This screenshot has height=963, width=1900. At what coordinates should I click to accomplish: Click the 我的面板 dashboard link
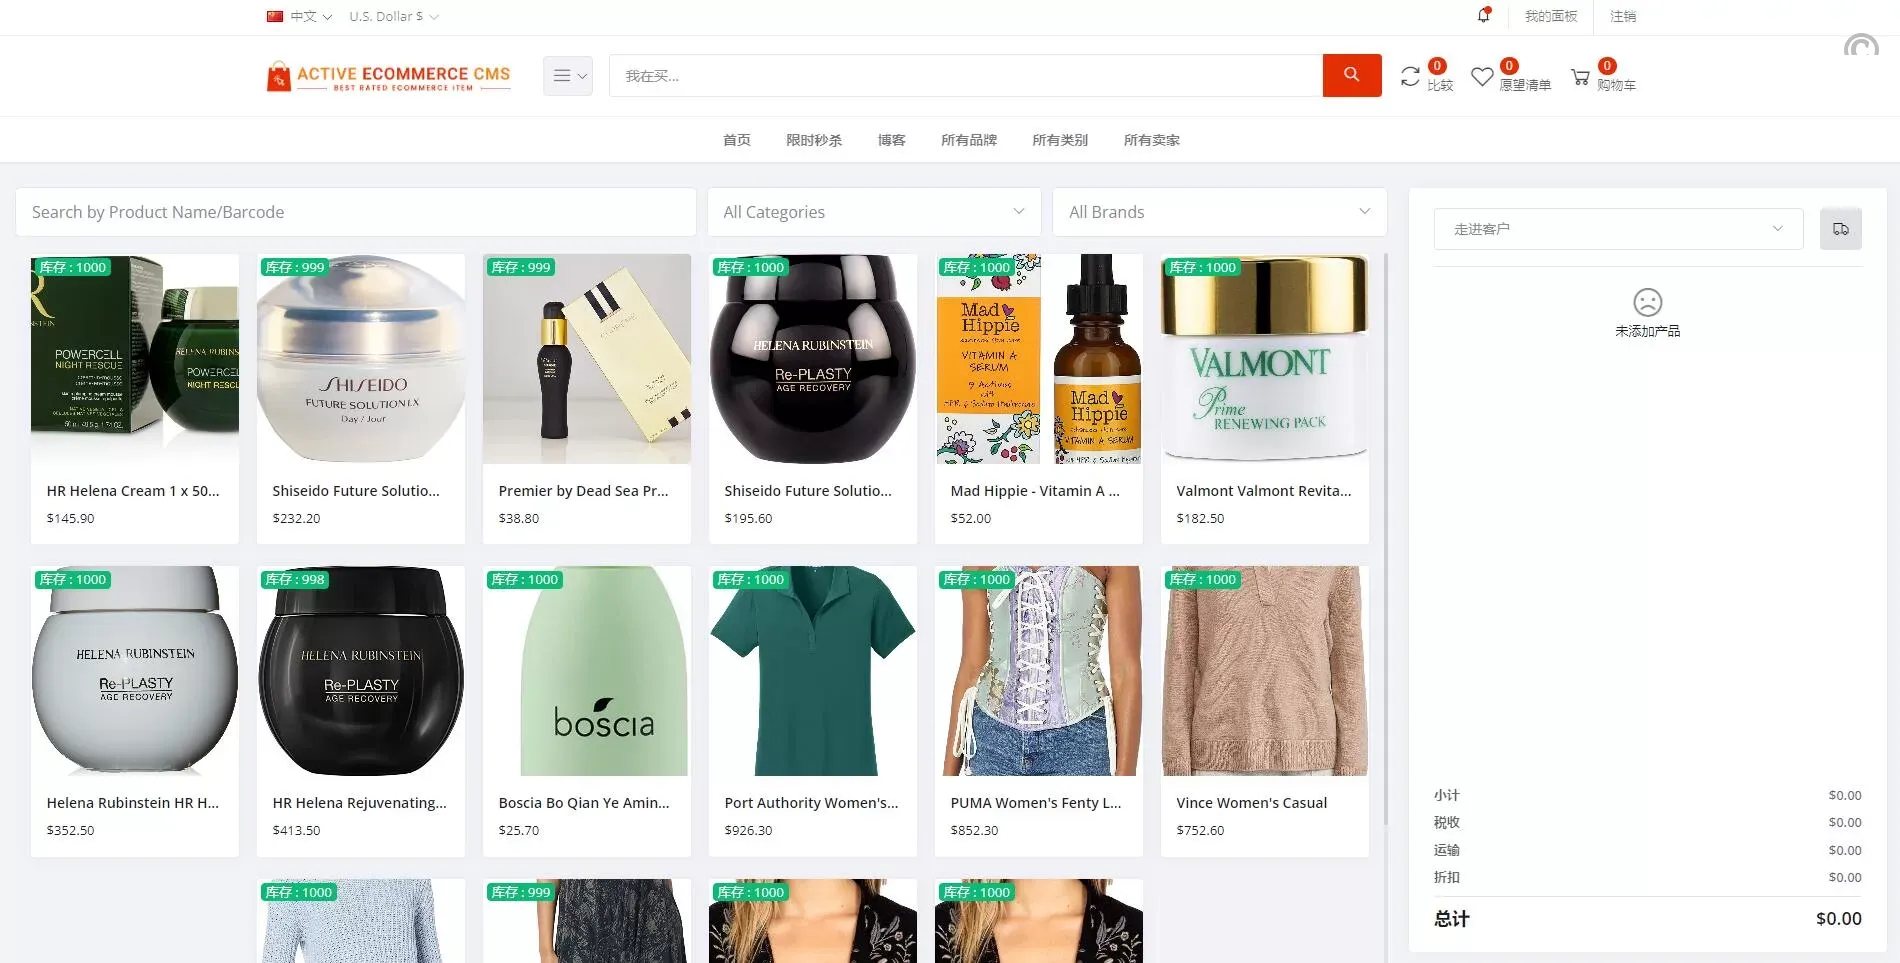tap(1550, 16)
